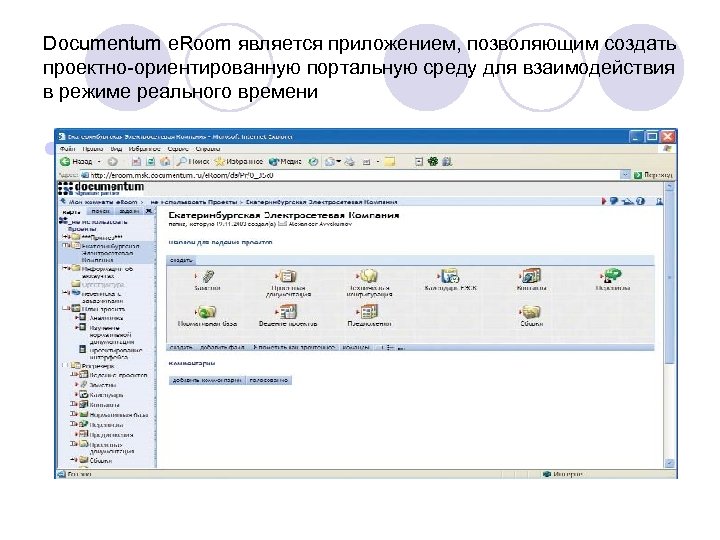Open the Сервис menu
720x540 pixels.
click(178, 149)
